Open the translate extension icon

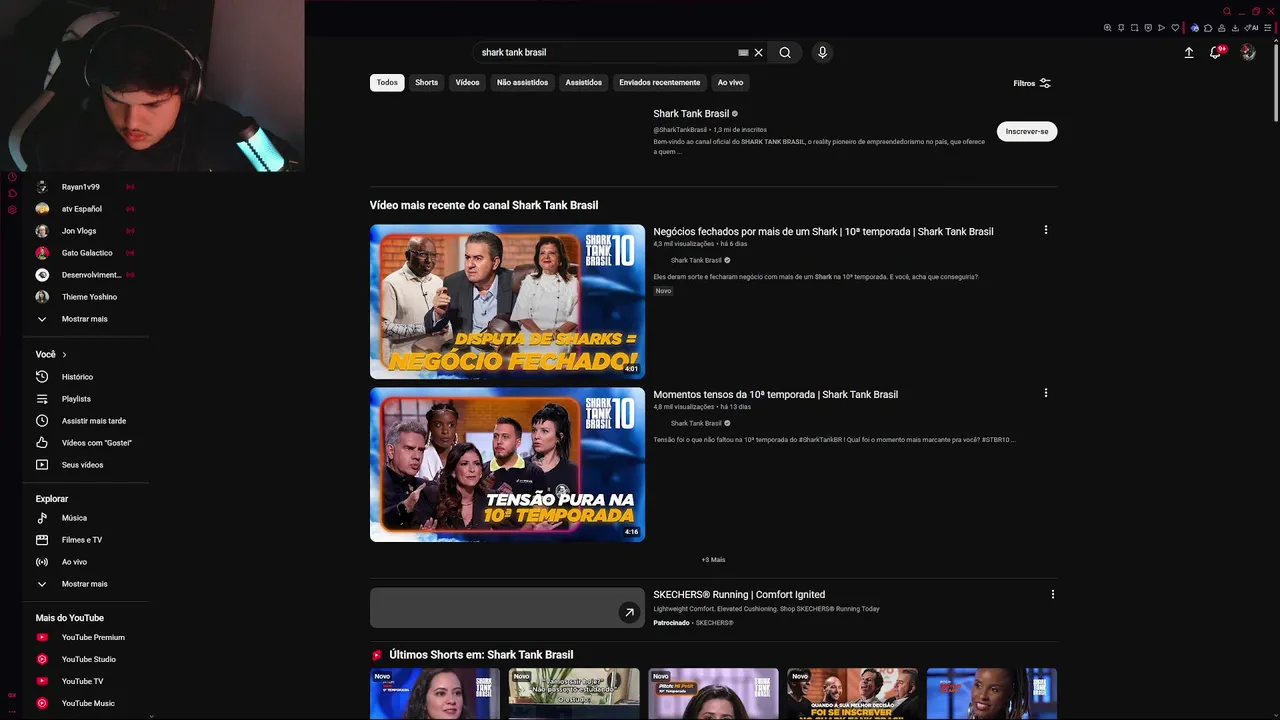(1195, 28)
